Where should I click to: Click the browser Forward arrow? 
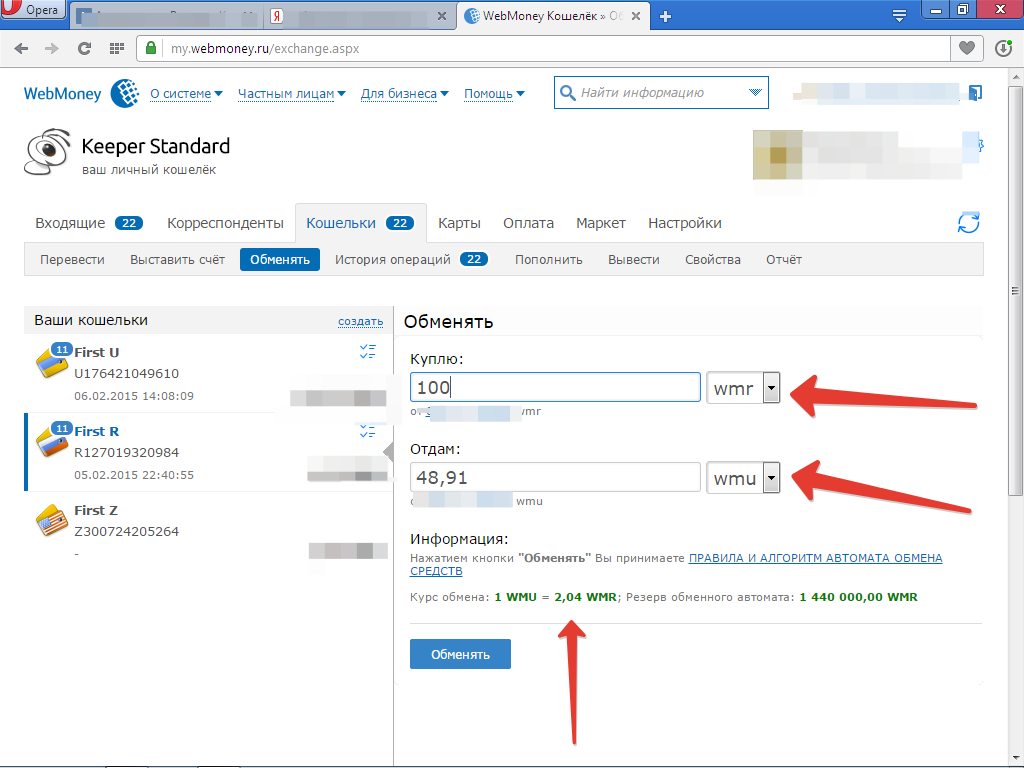(x=52, y=48)
